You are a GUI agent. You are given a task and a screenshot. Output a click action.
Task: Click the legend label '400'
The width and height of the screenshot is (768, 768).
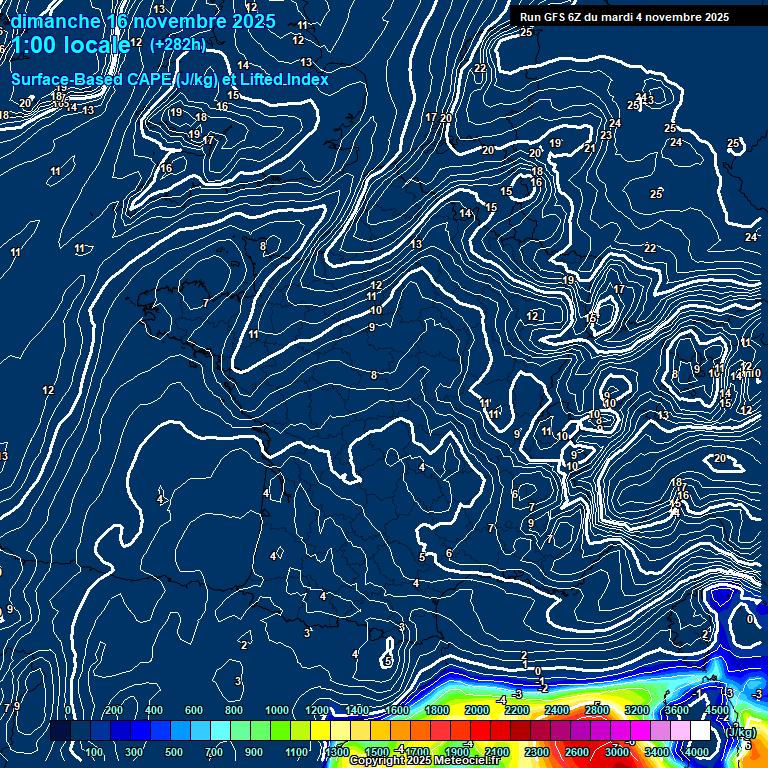click(x=154, y=710)
